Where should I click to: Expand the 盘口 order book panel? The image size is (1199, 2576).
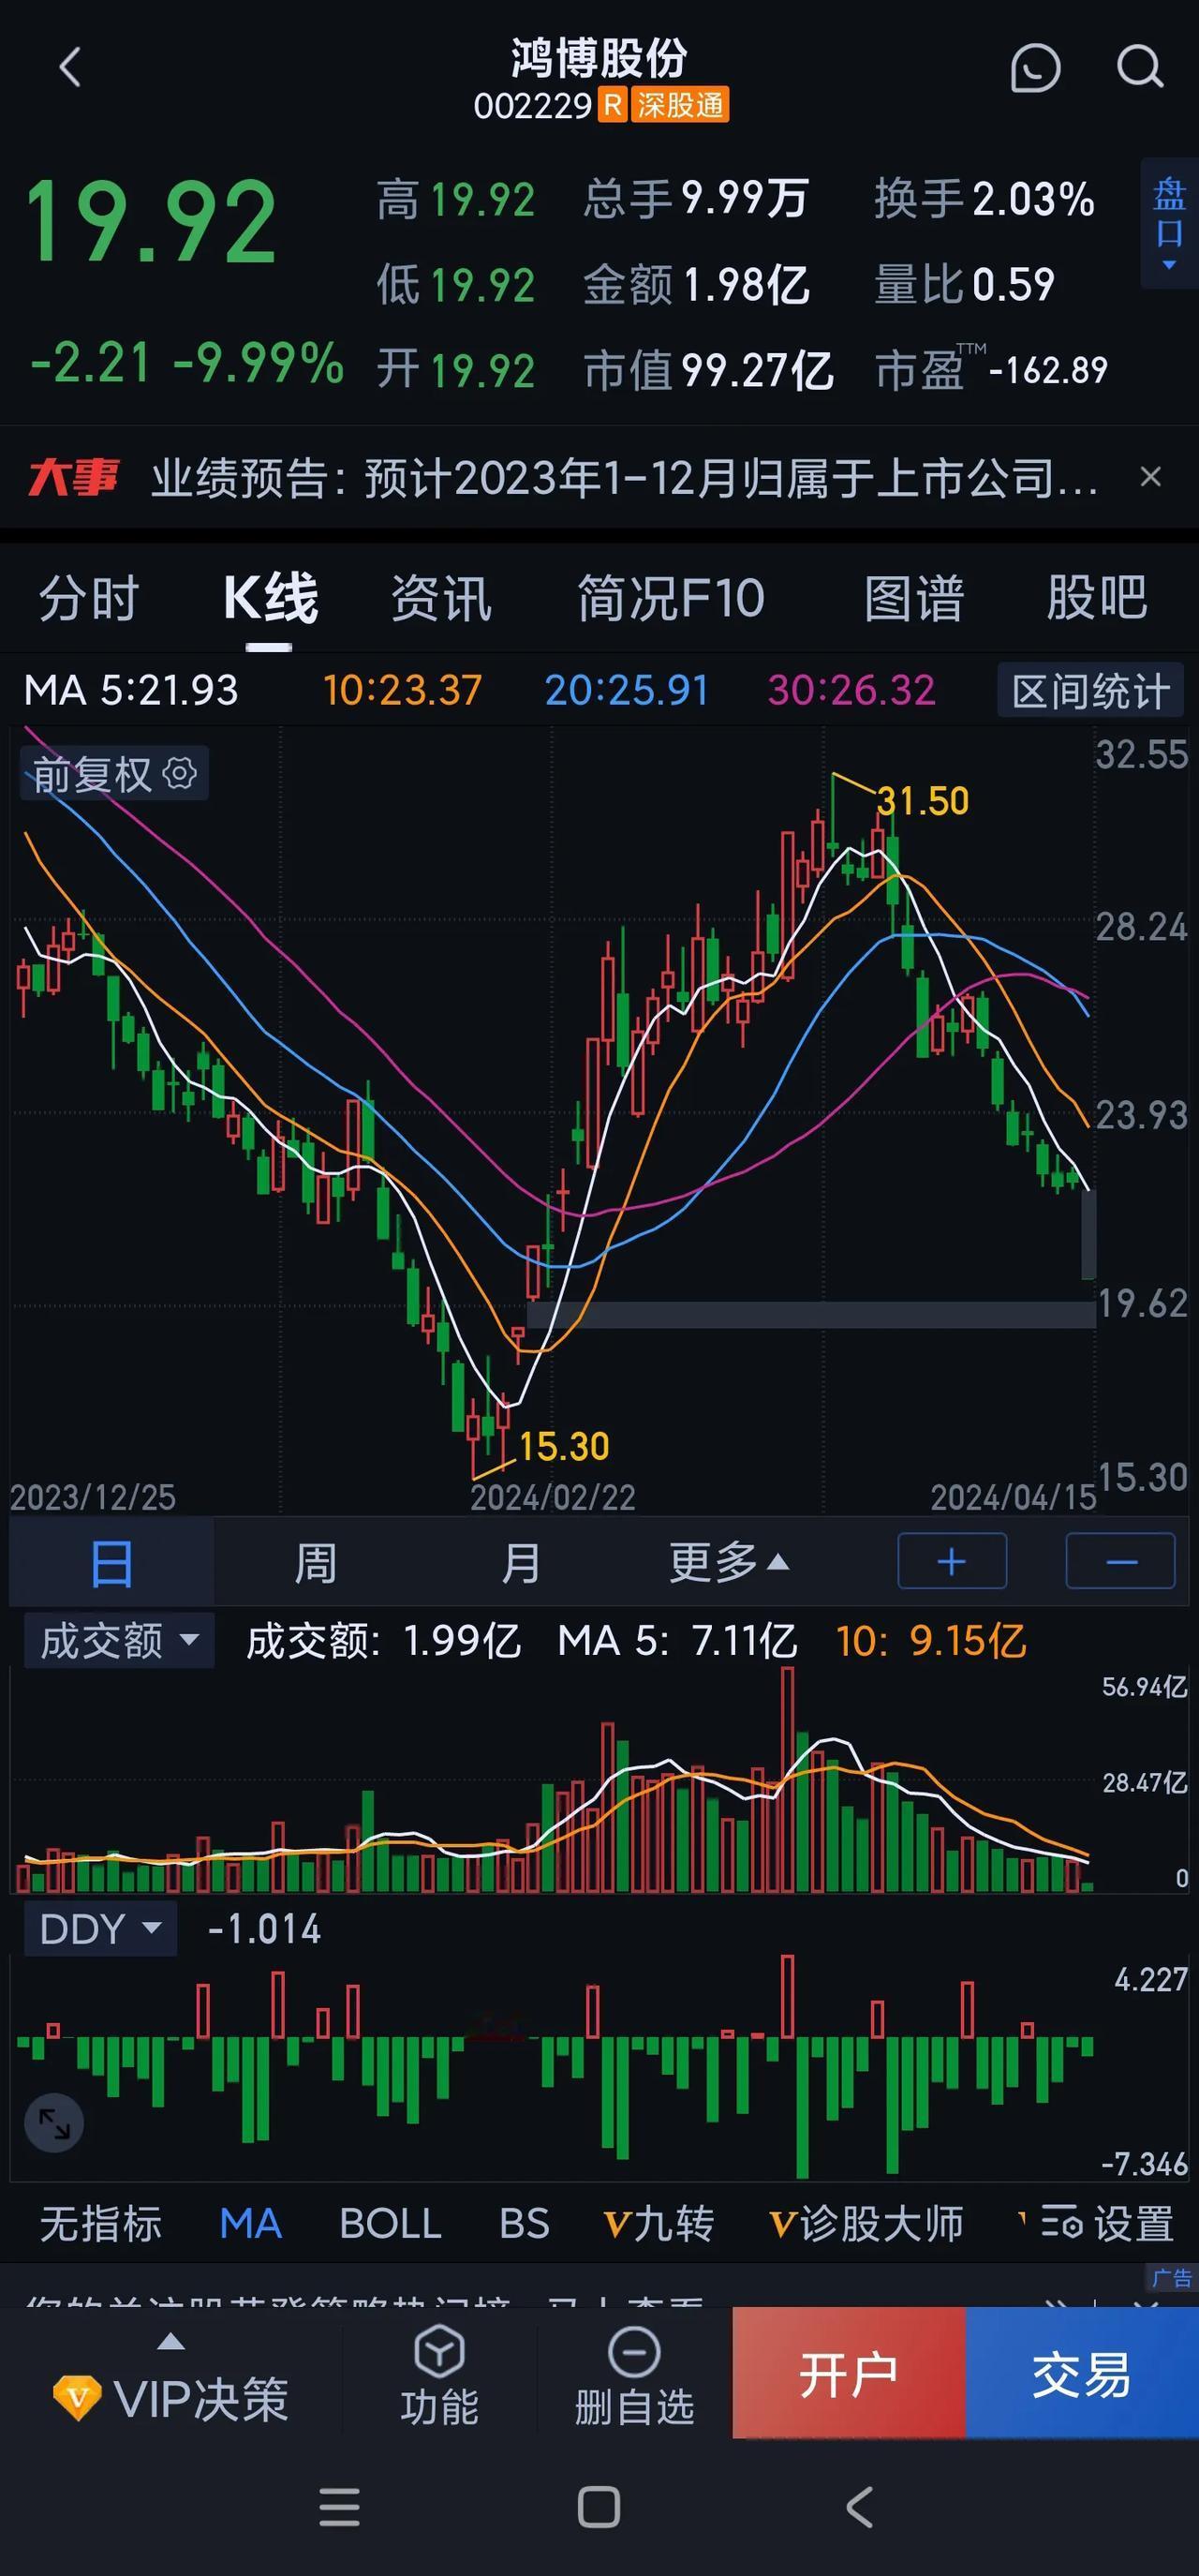pyautogui.click(x=1169, y=223)
